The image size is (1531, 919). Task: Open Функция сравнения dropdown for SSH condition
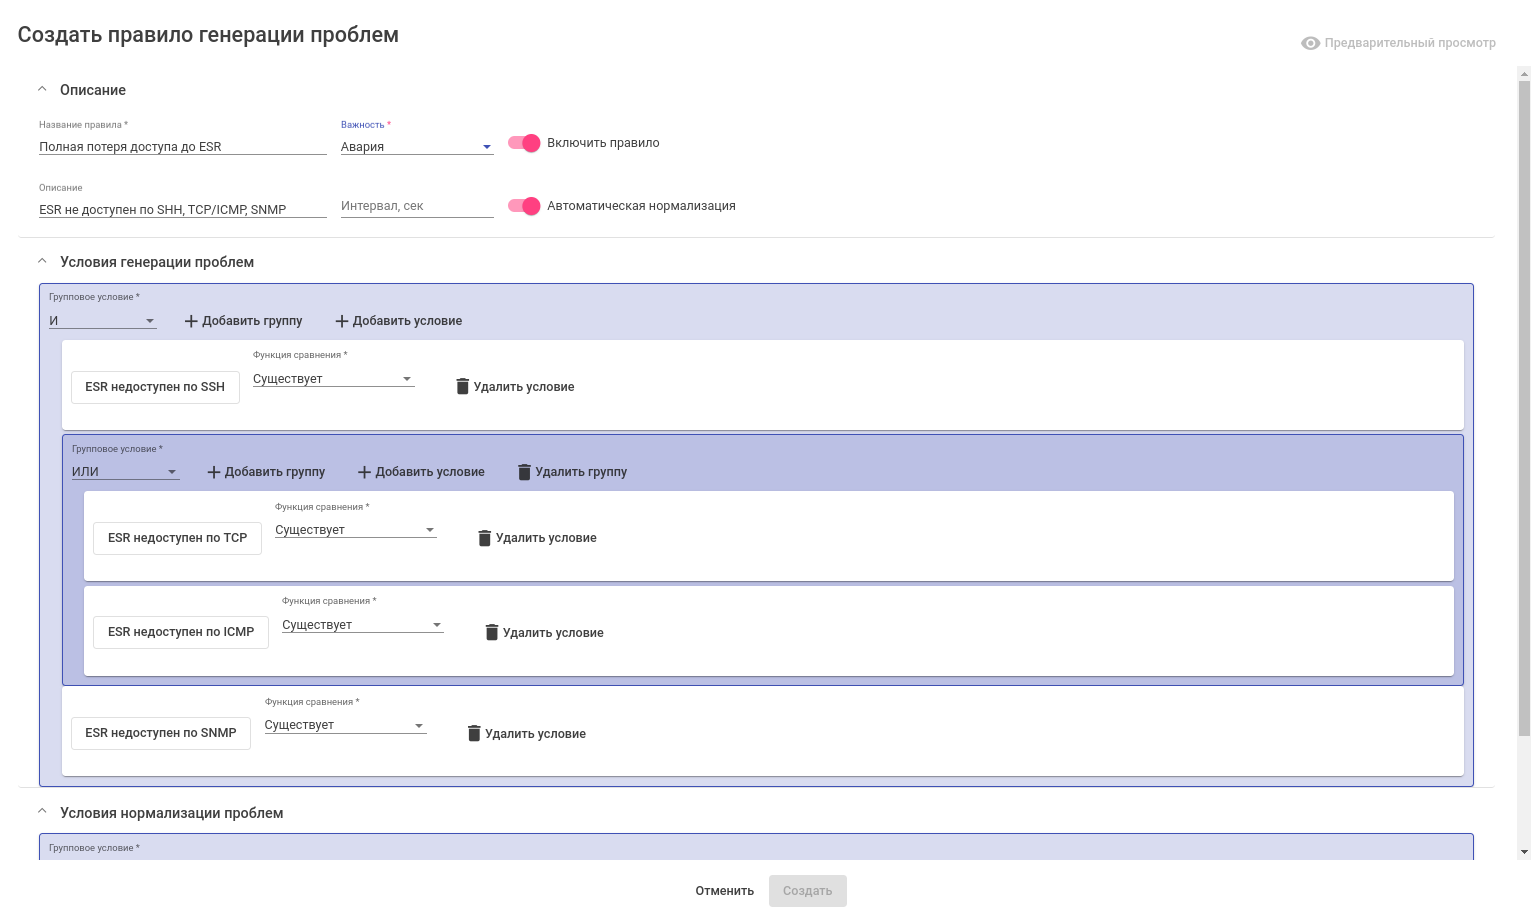pos(333,379)
